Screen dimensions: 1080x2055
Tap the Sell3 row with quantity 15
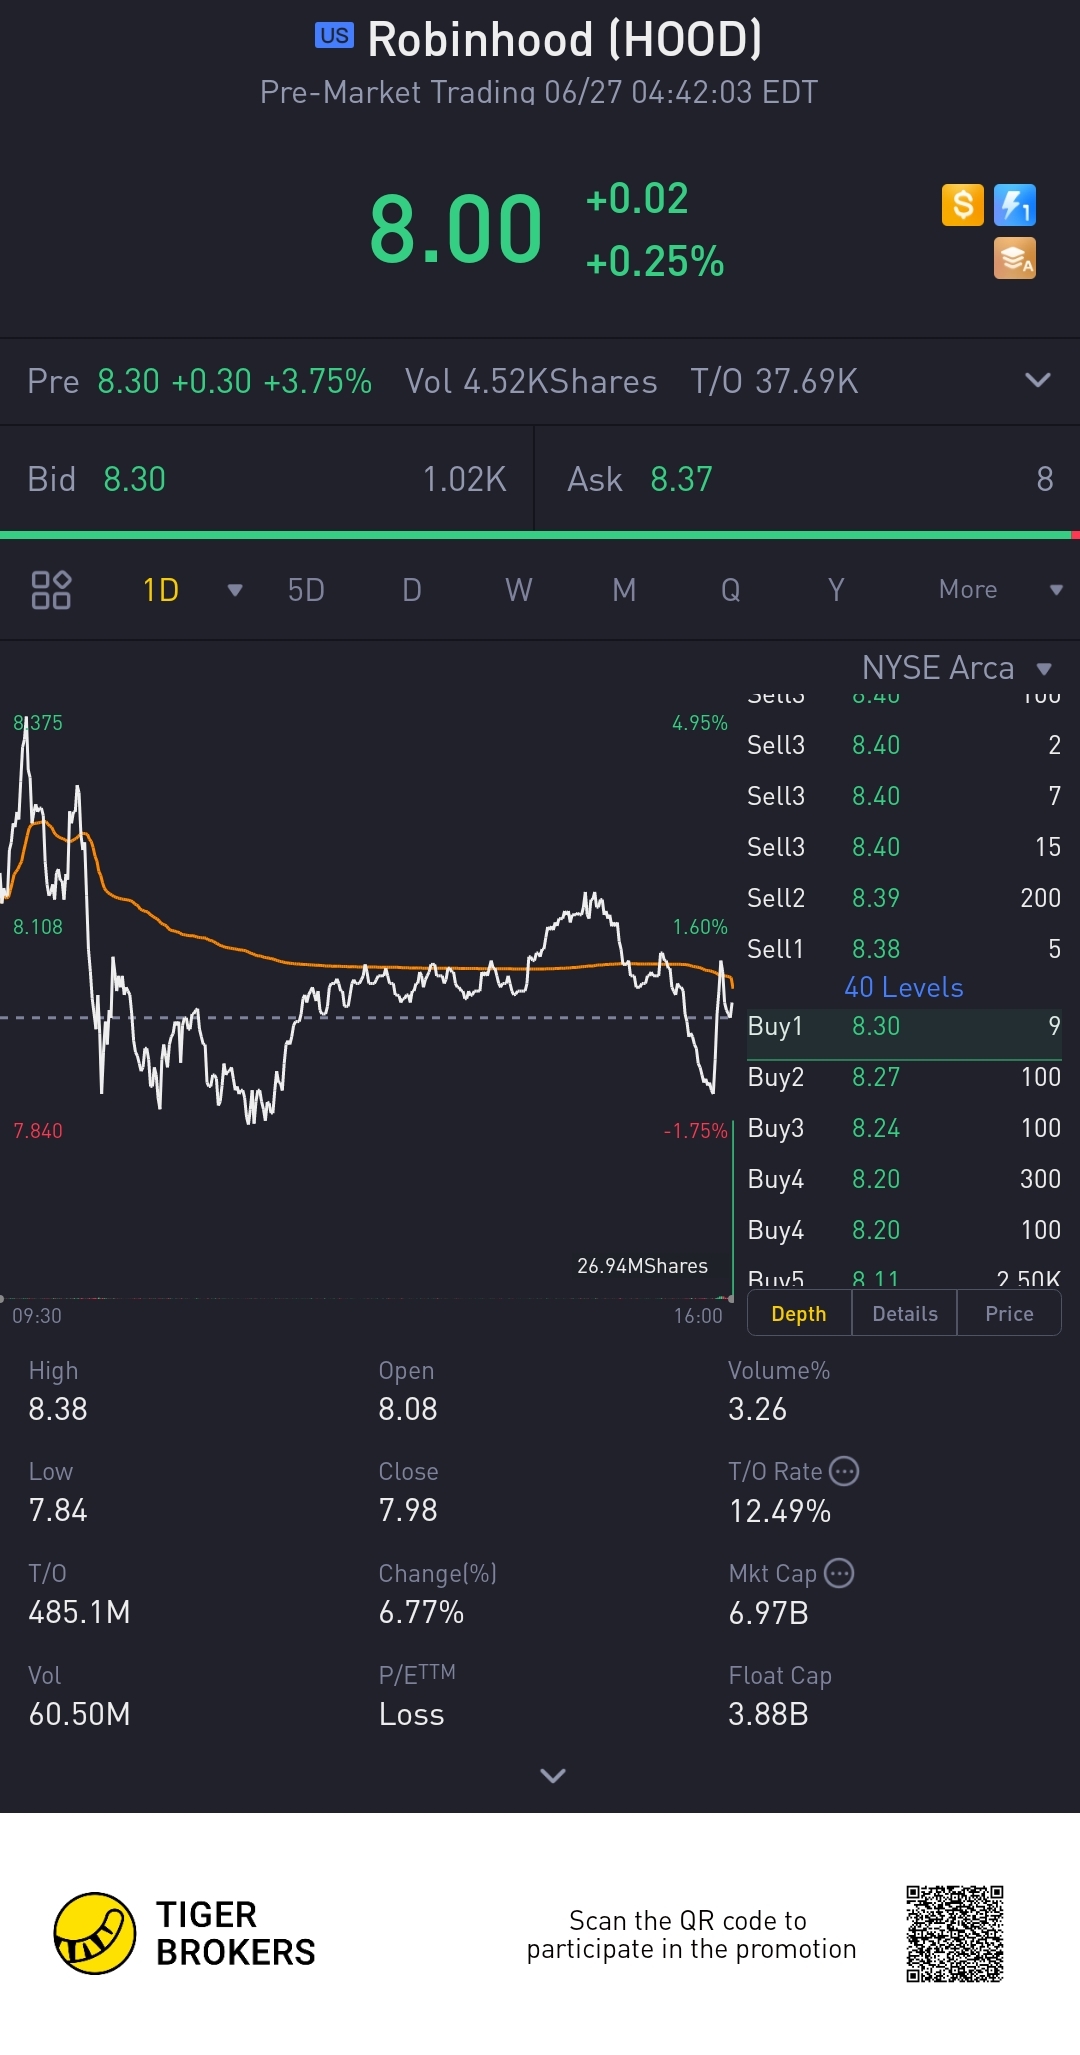click(904, 847)
